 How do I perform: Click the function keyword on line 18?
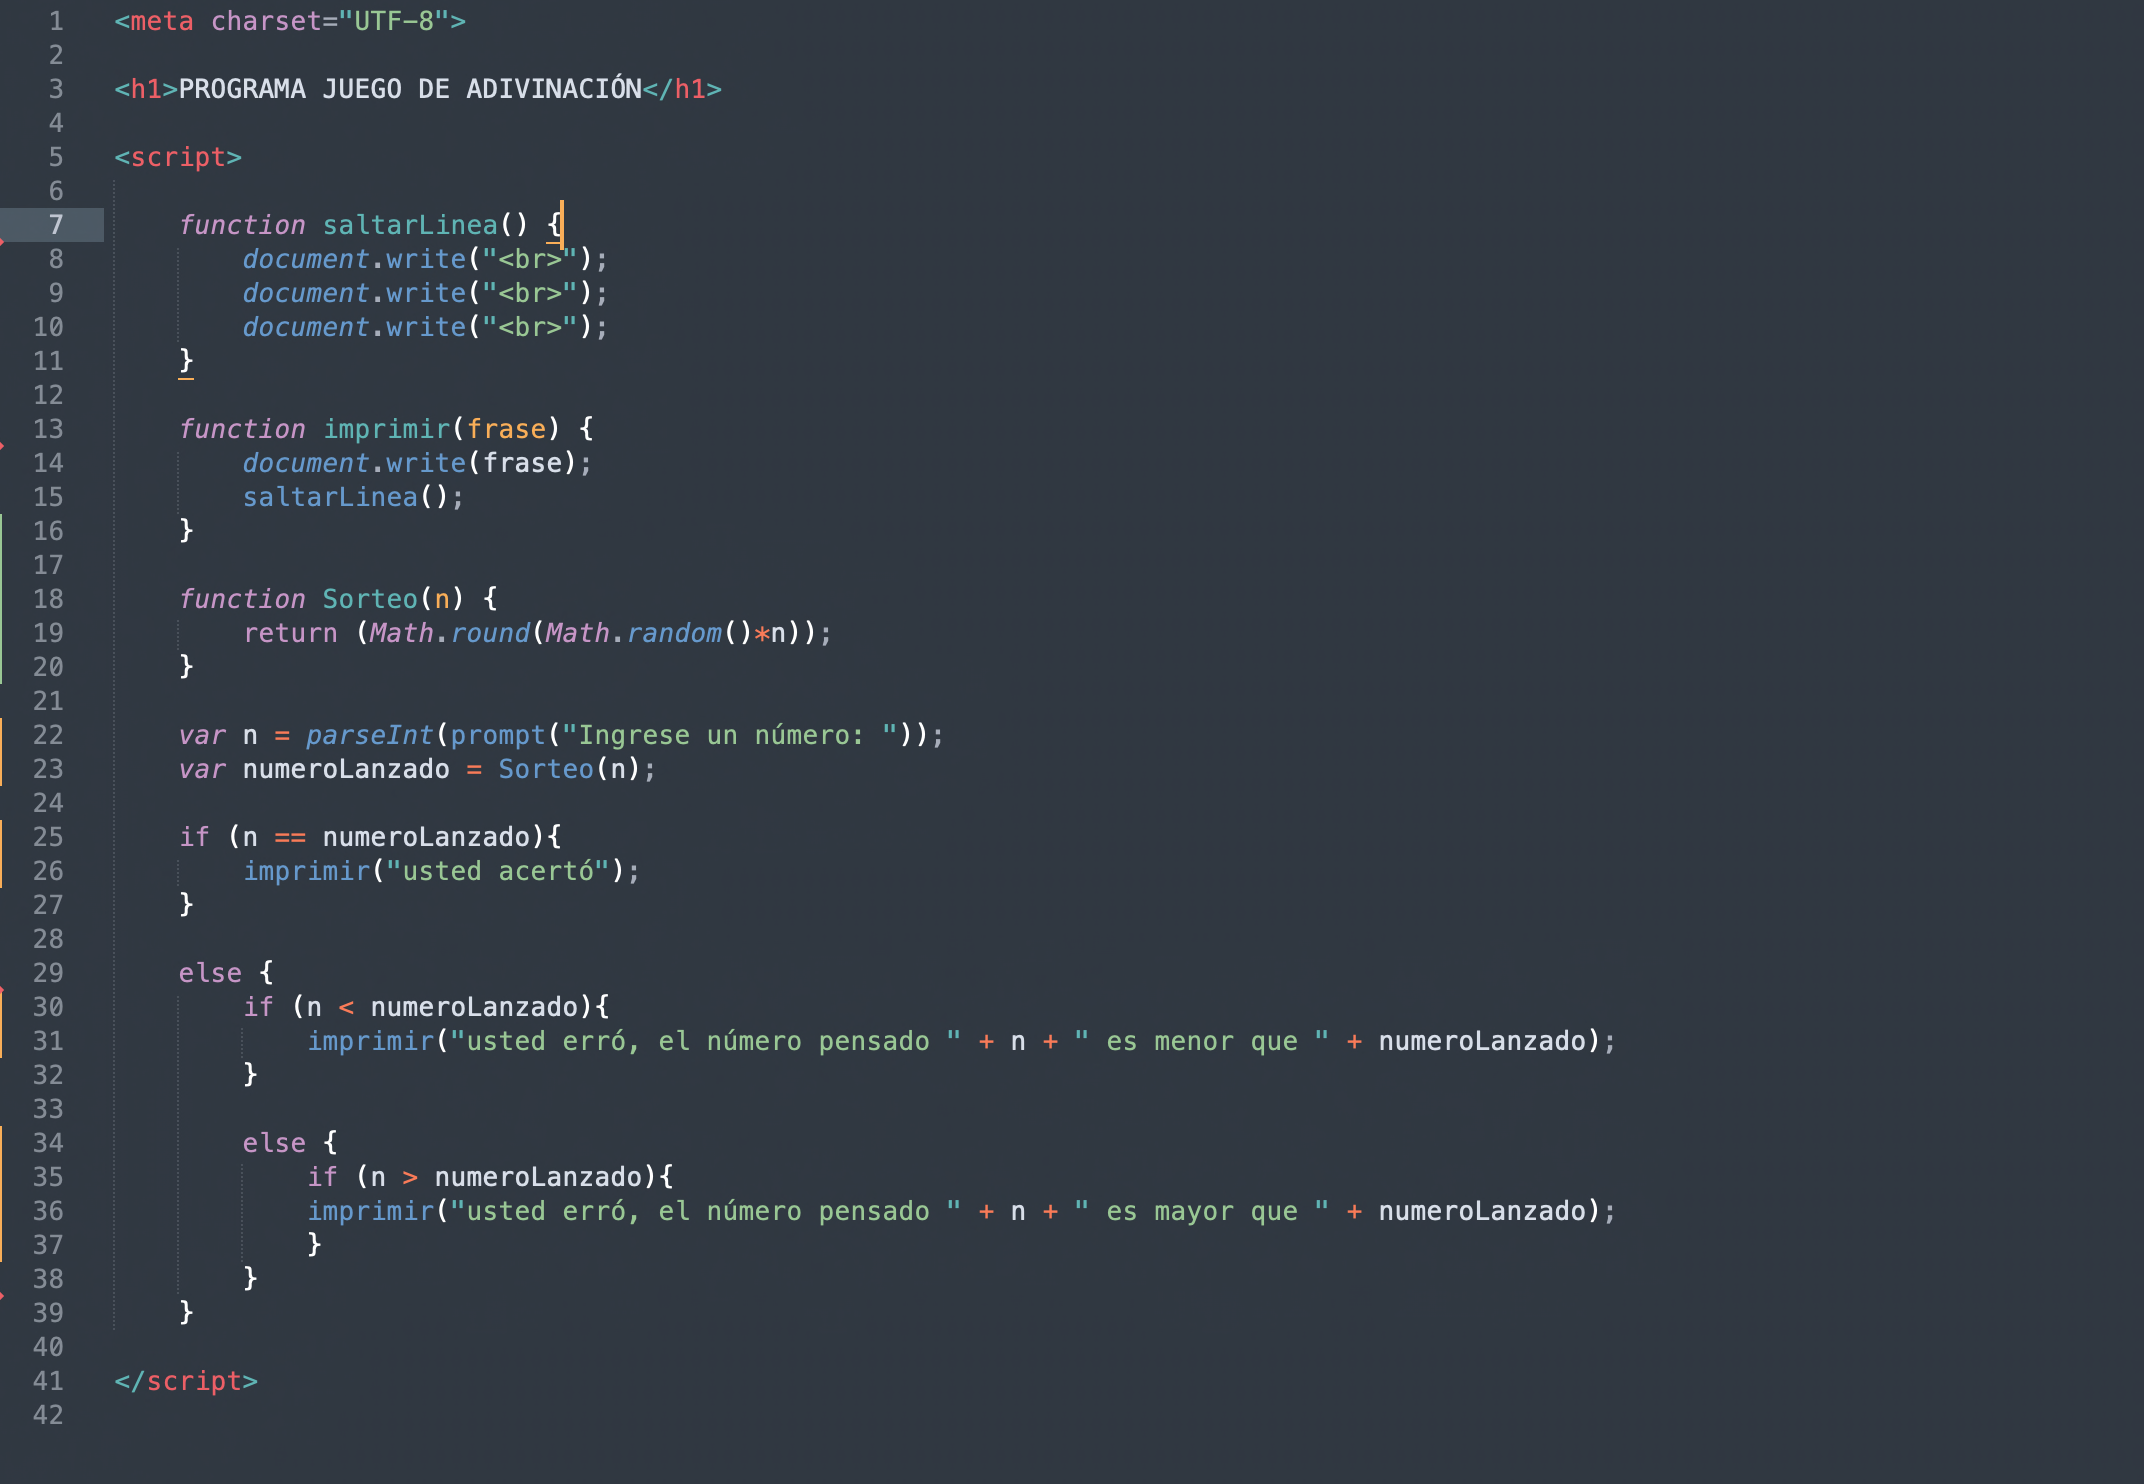(242, 599)
